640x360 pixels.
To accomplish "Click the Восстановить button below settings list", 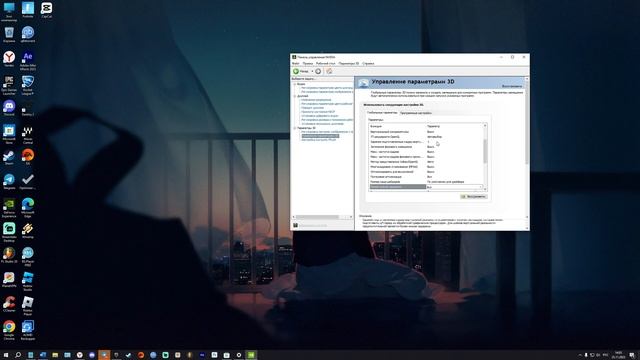I will [473, 197].
